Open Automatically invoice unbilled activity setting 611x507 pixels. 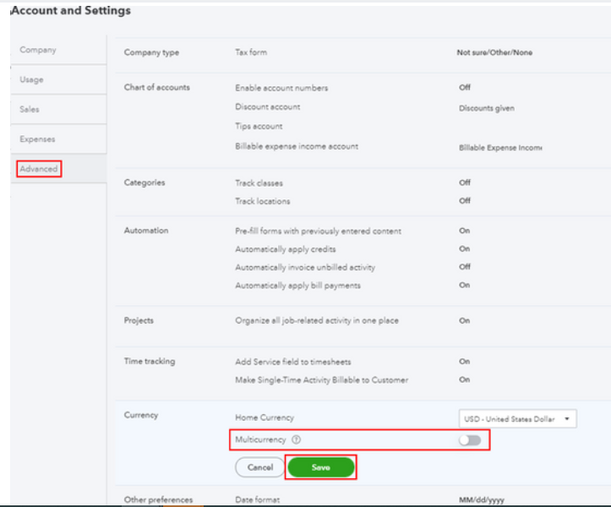point(304,267)
